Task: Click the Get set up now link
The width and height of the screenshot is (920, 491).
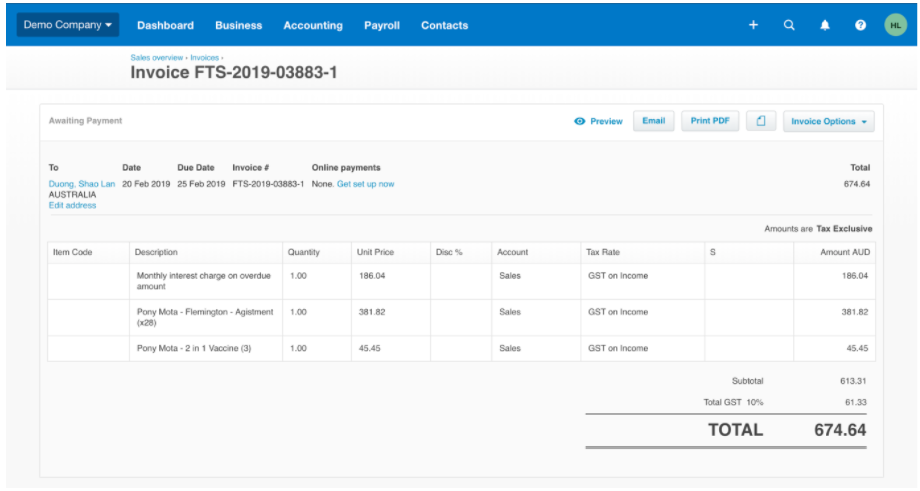Action: (365, 184)
